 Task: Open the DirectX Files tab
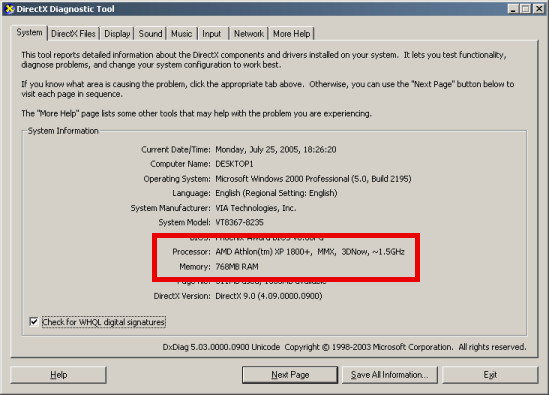click(73, 34)
